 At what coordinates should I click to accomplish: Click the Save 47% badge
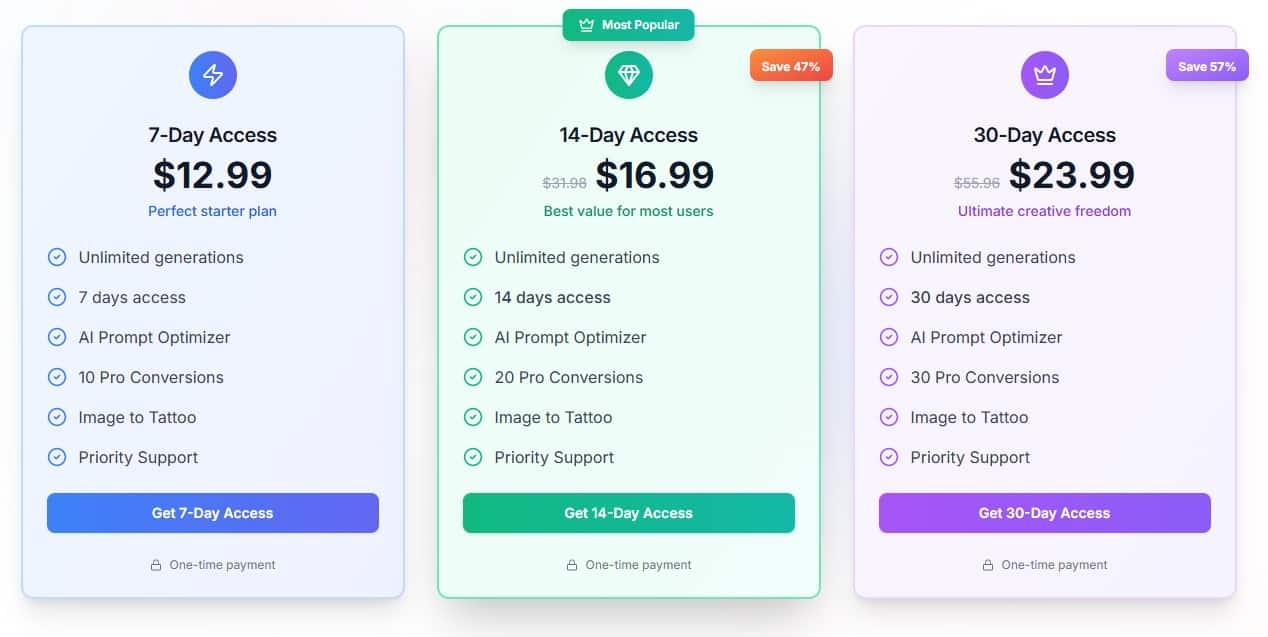point(791,65)
